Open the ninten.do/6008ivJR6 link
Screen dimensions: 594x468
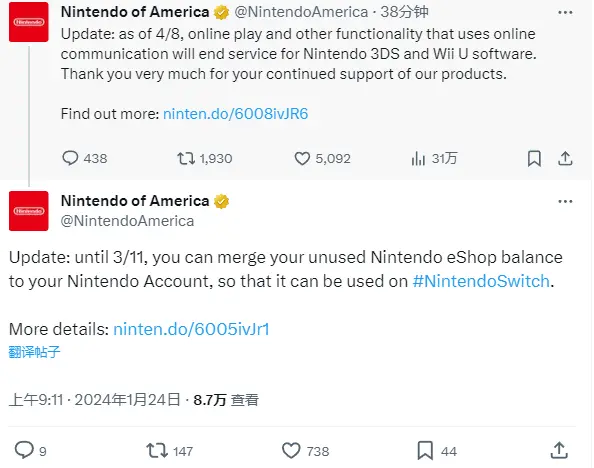tap(236, 114)
